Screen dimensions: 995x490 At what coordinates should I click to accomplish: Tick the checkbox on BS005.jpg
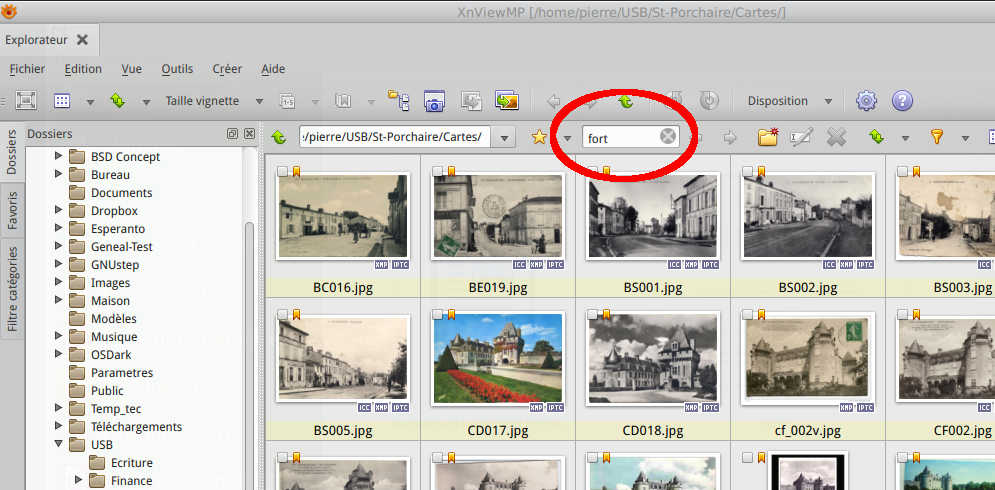tap(282, 314)
